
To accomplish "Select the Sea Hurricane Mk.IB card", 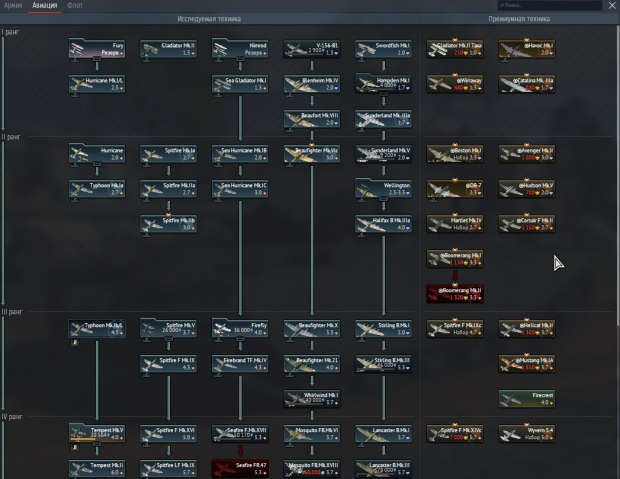I will click(x=240, y=154).
